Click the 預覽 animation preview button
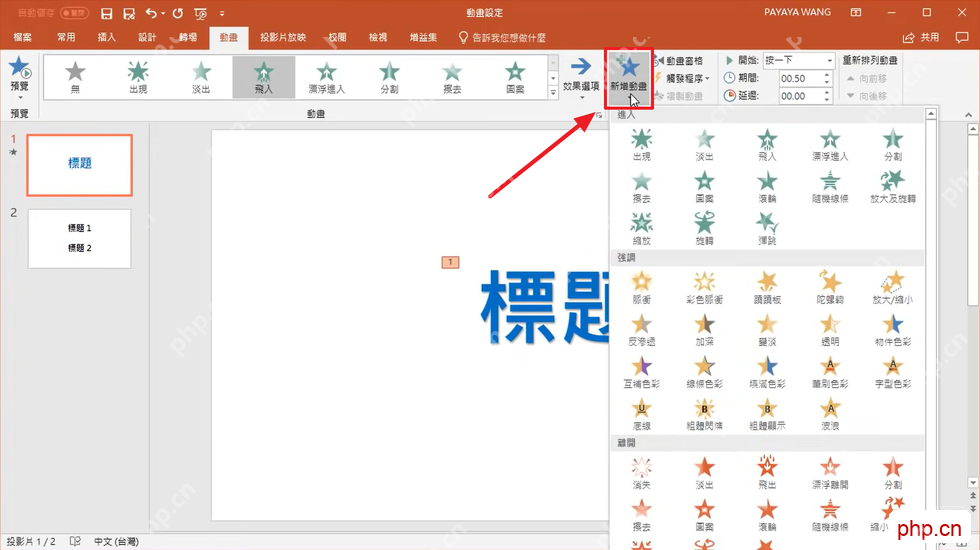Image resolution: width=980 pixels, height=550 pixels. click(19, 78)
